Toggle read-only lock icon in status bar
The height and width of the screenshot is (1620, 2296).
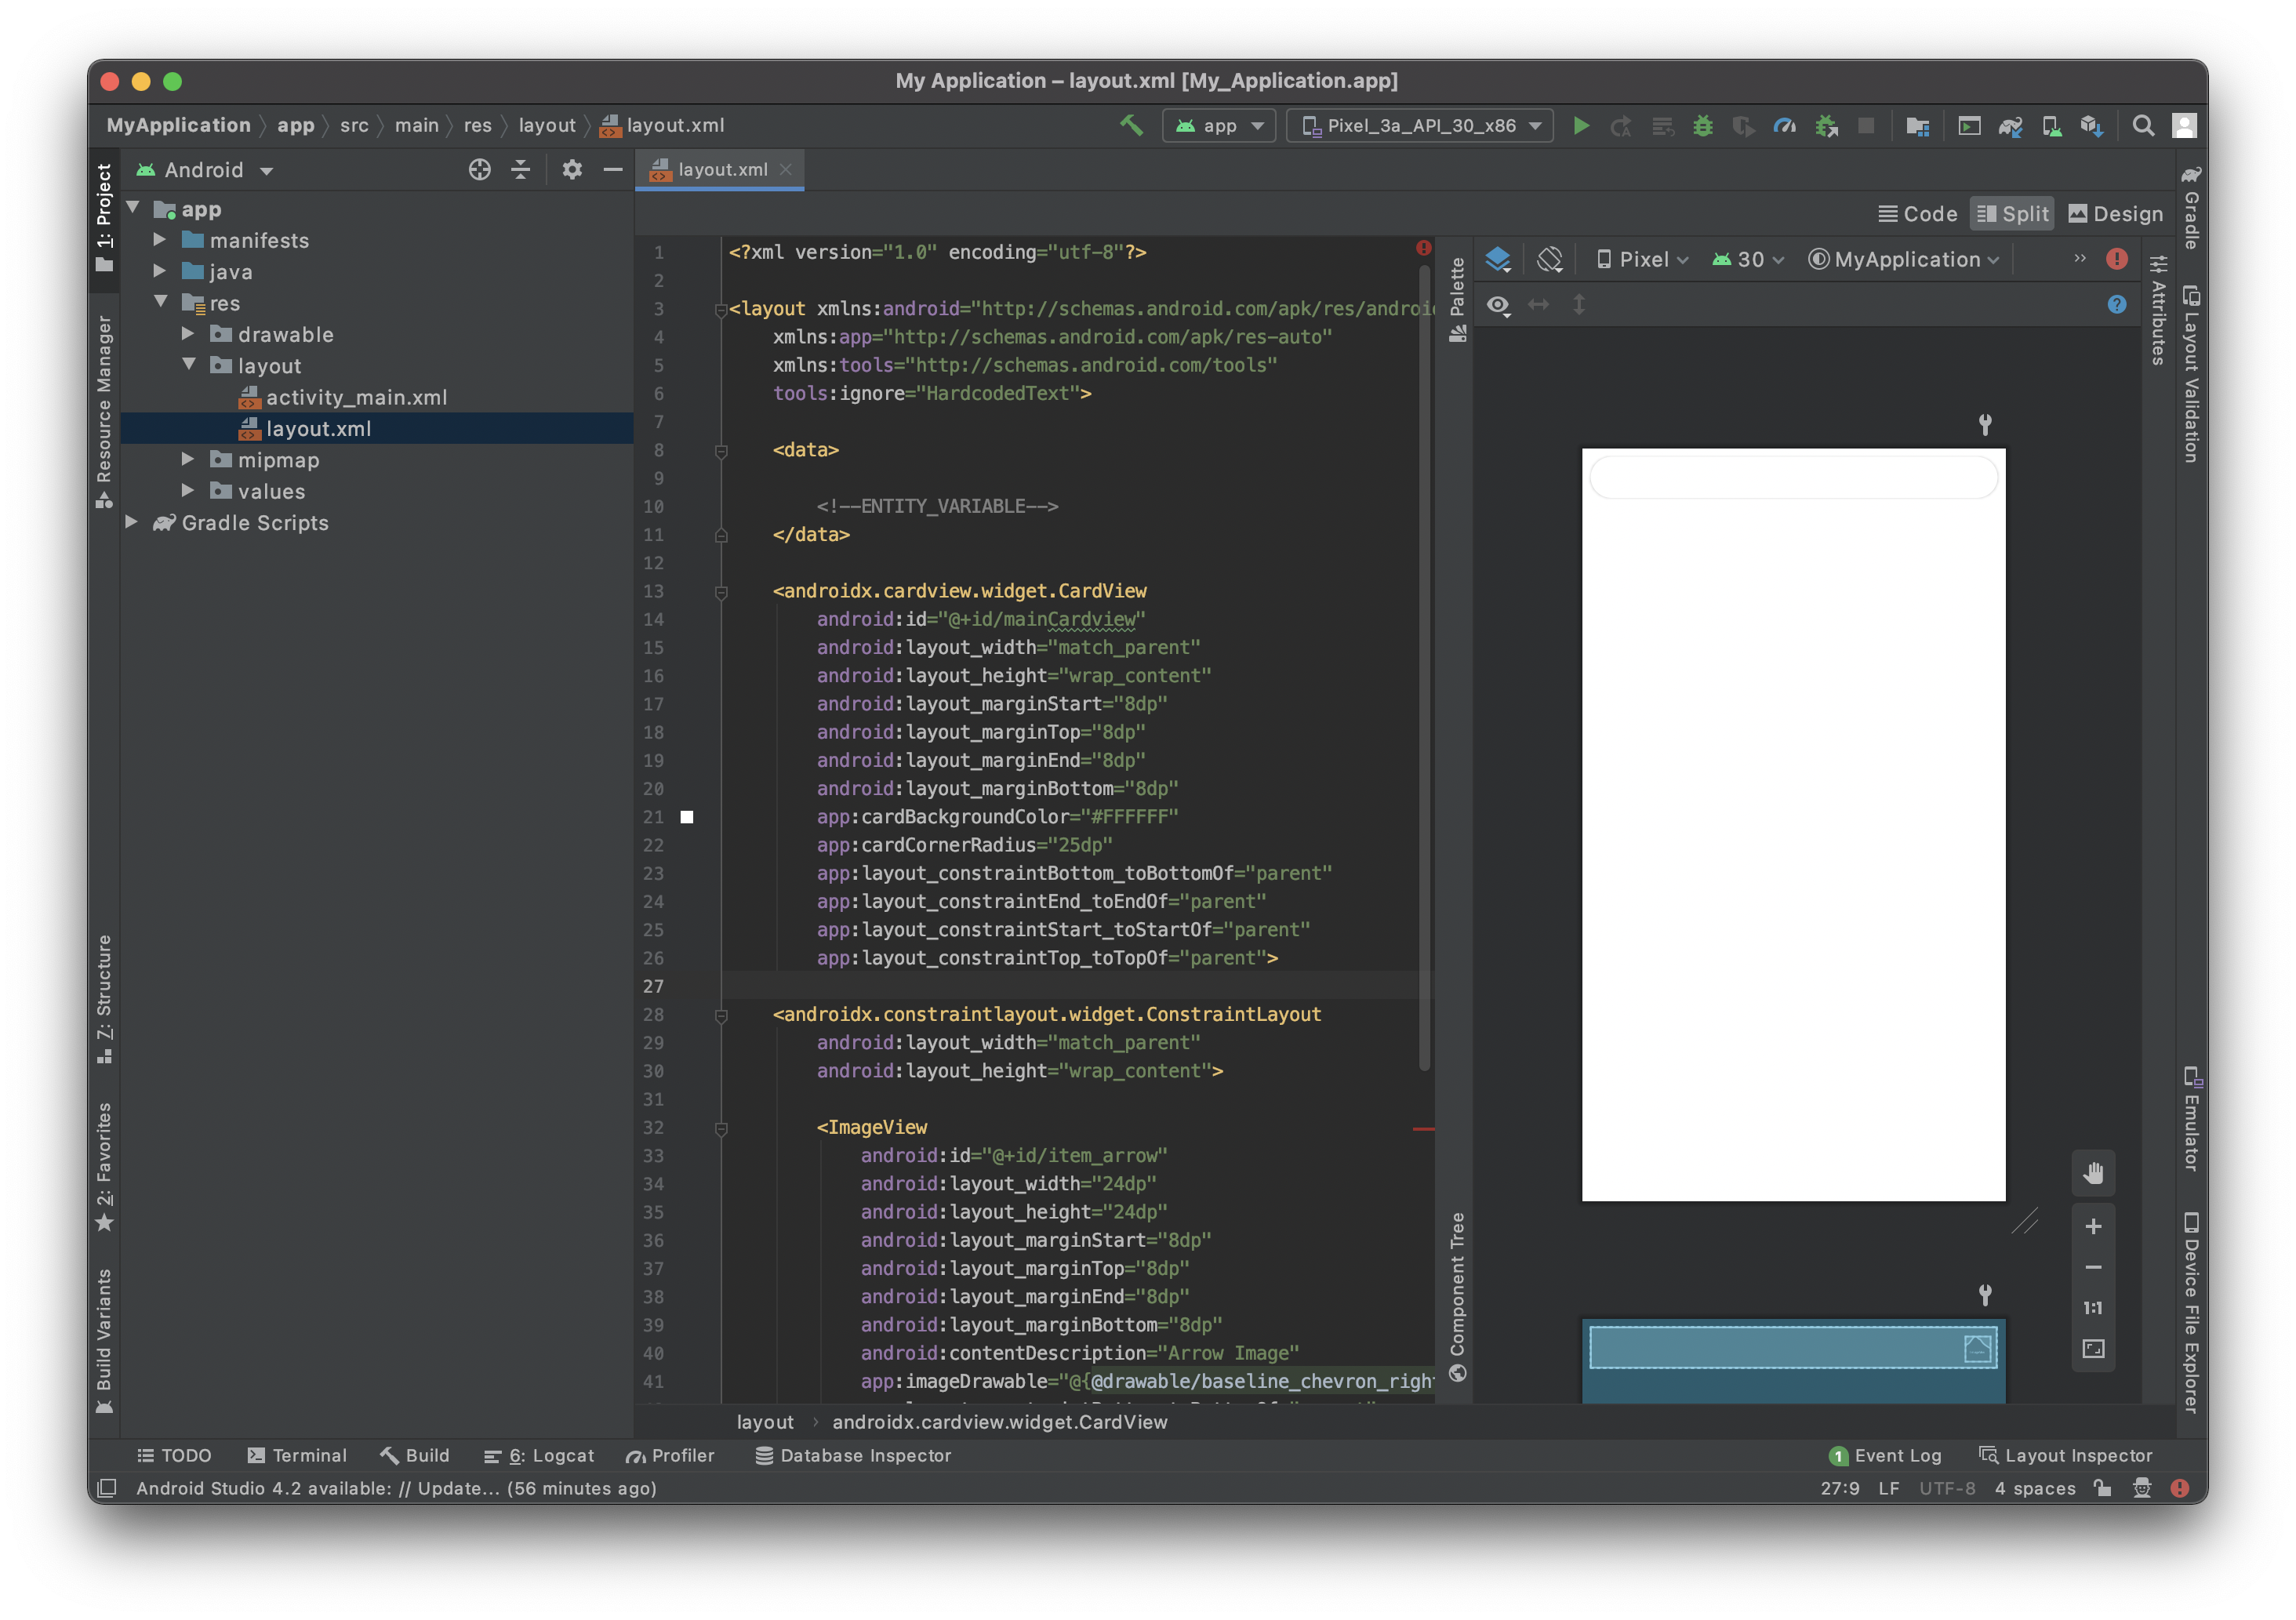pos(2103,1489)
